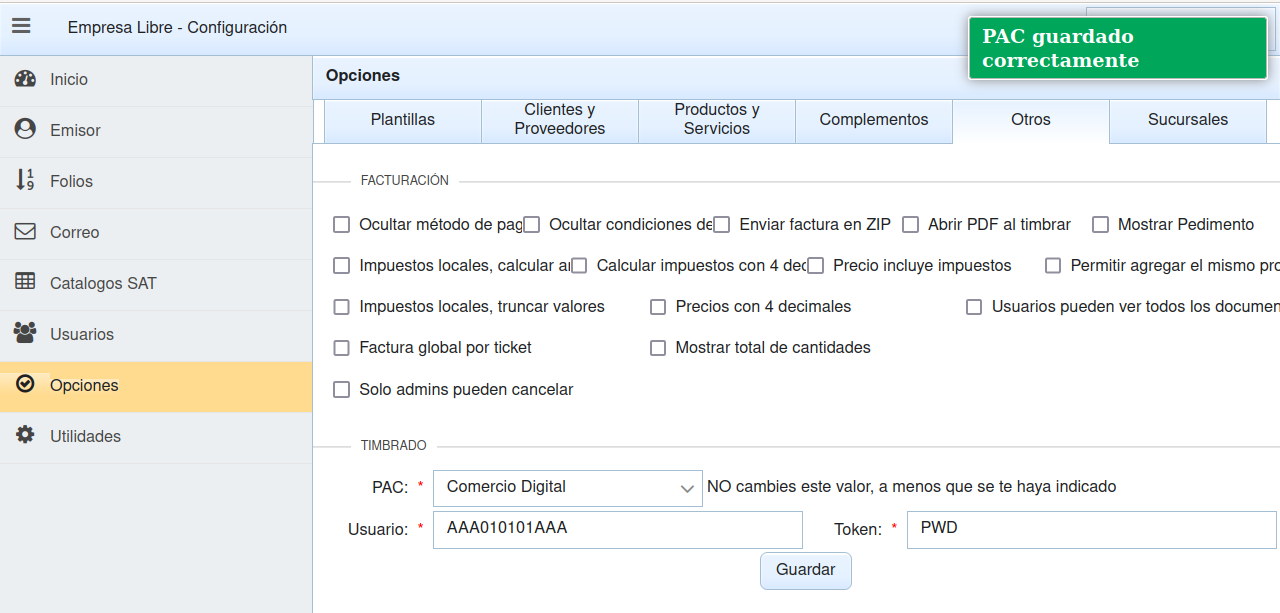
Task: Enable Enviar factura en ZIP checkbox
Action: pos(721,225)
